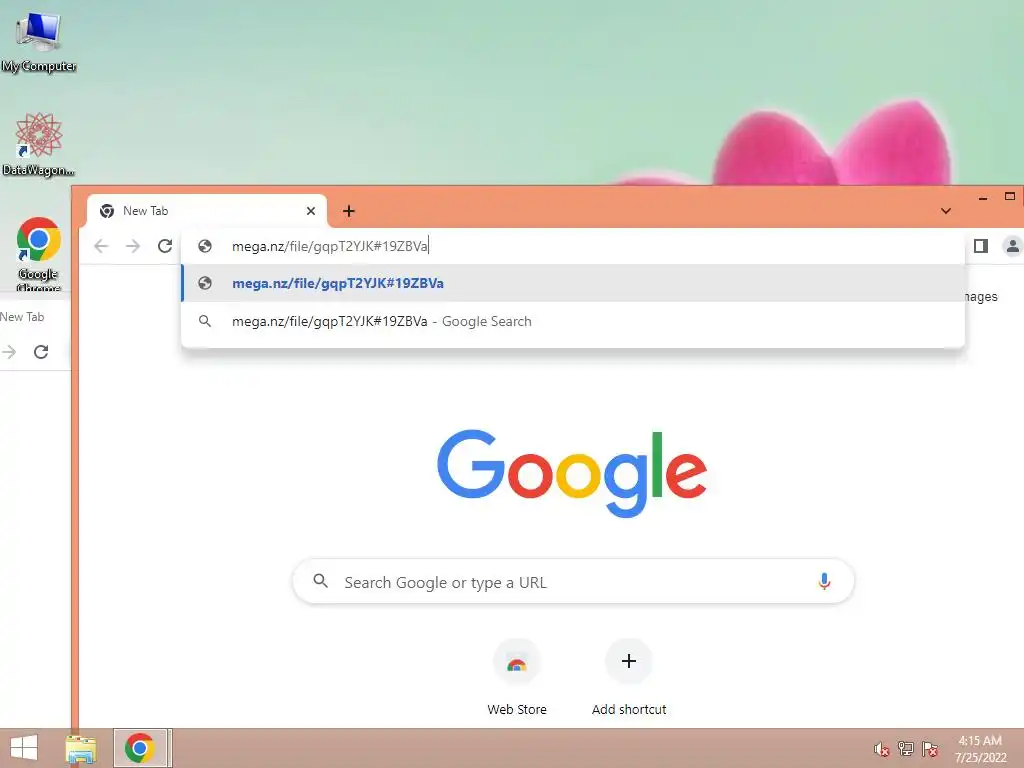Image resolution: width=1024 pixels, height=768 pixels.
Task: Maximize the front Chrome window
Action: pyautogui.click(x=1010, y=197)
